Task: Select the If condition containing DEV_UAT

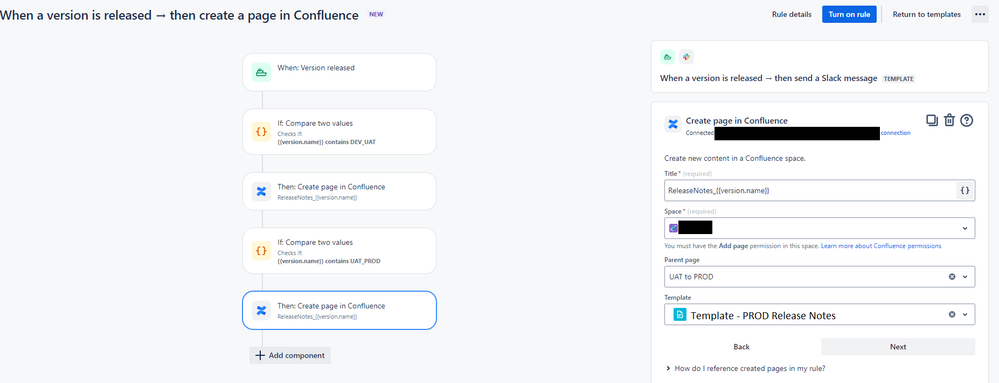Action: click(x=339, y=131)
